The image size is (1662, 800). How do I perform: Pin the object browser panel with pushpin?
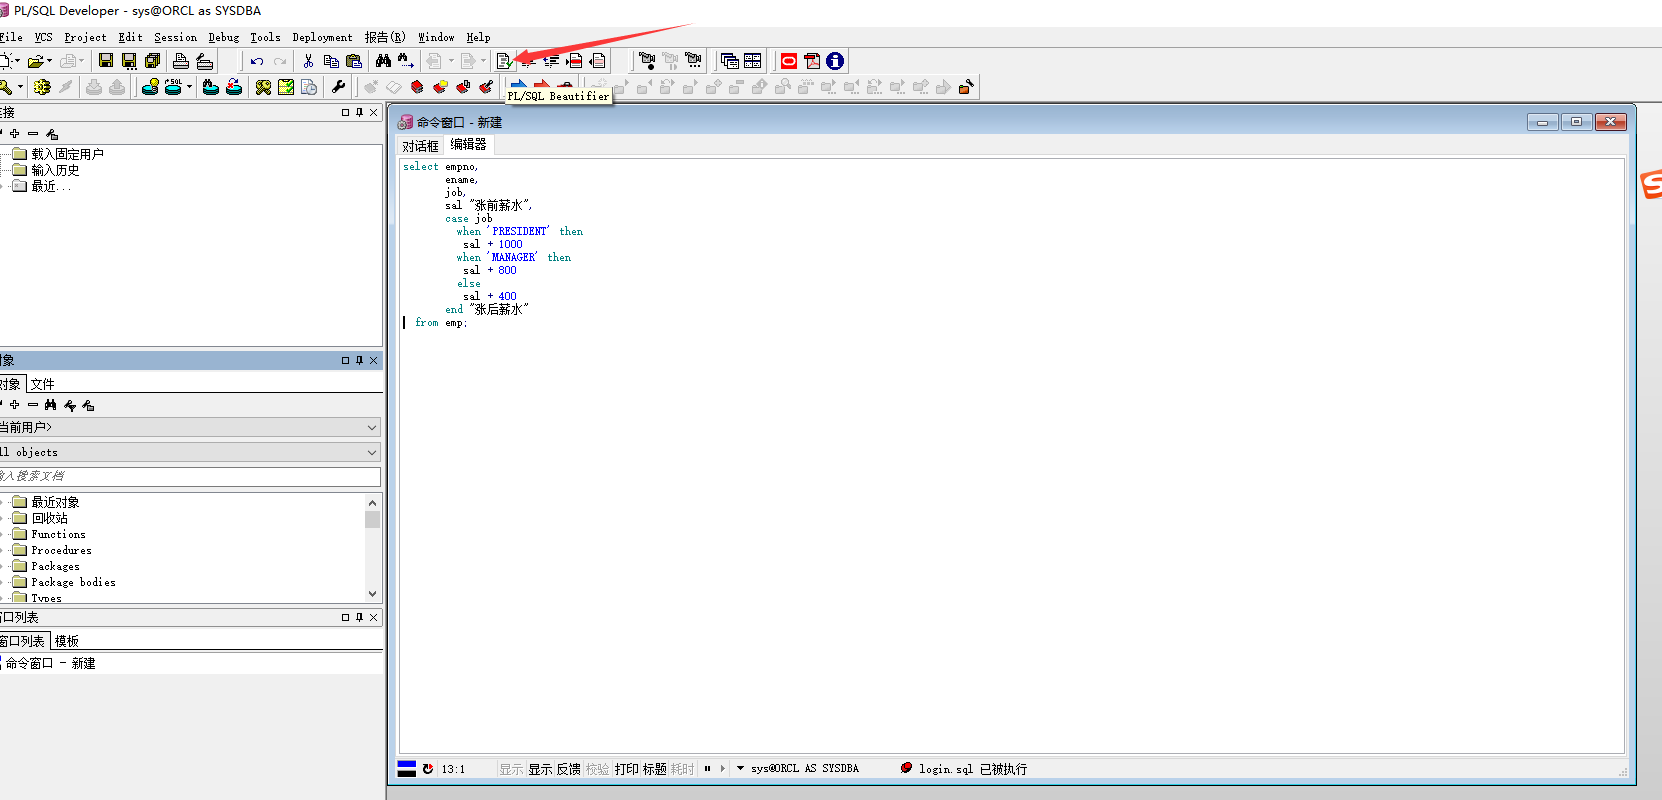point(359,360)
